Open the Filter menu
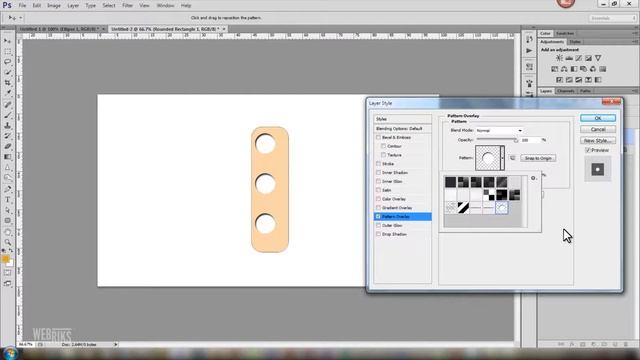640x360 pixels. pos(127,6)
